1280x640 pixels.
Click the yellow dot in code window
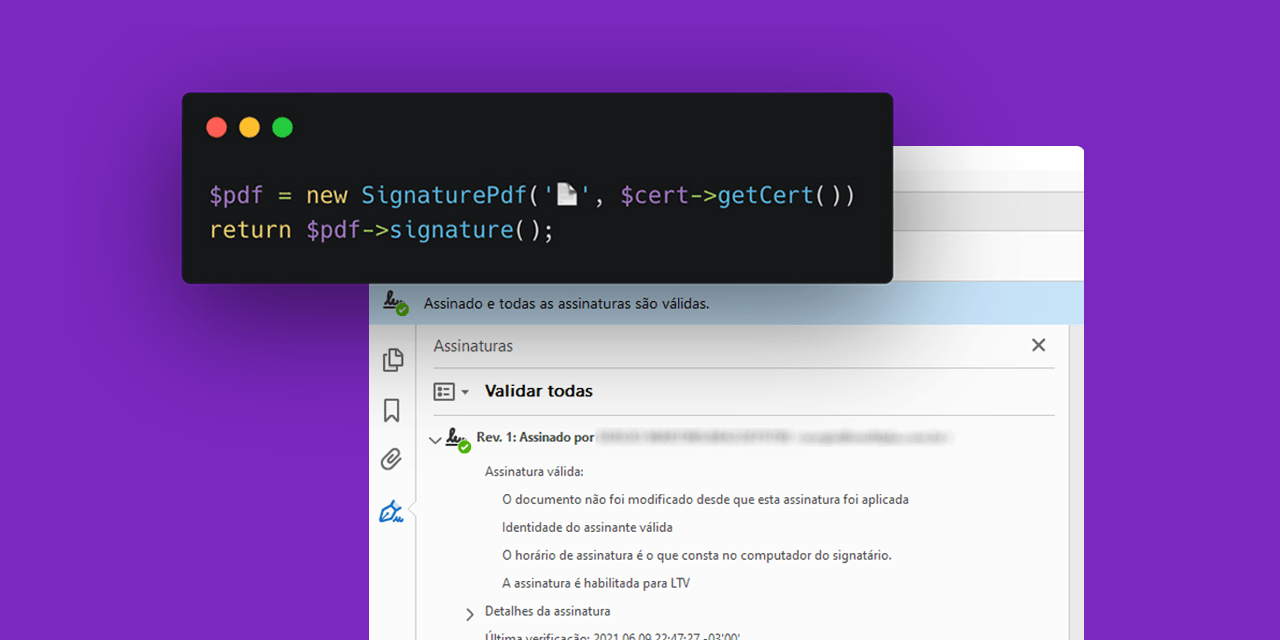pos(249,127)
